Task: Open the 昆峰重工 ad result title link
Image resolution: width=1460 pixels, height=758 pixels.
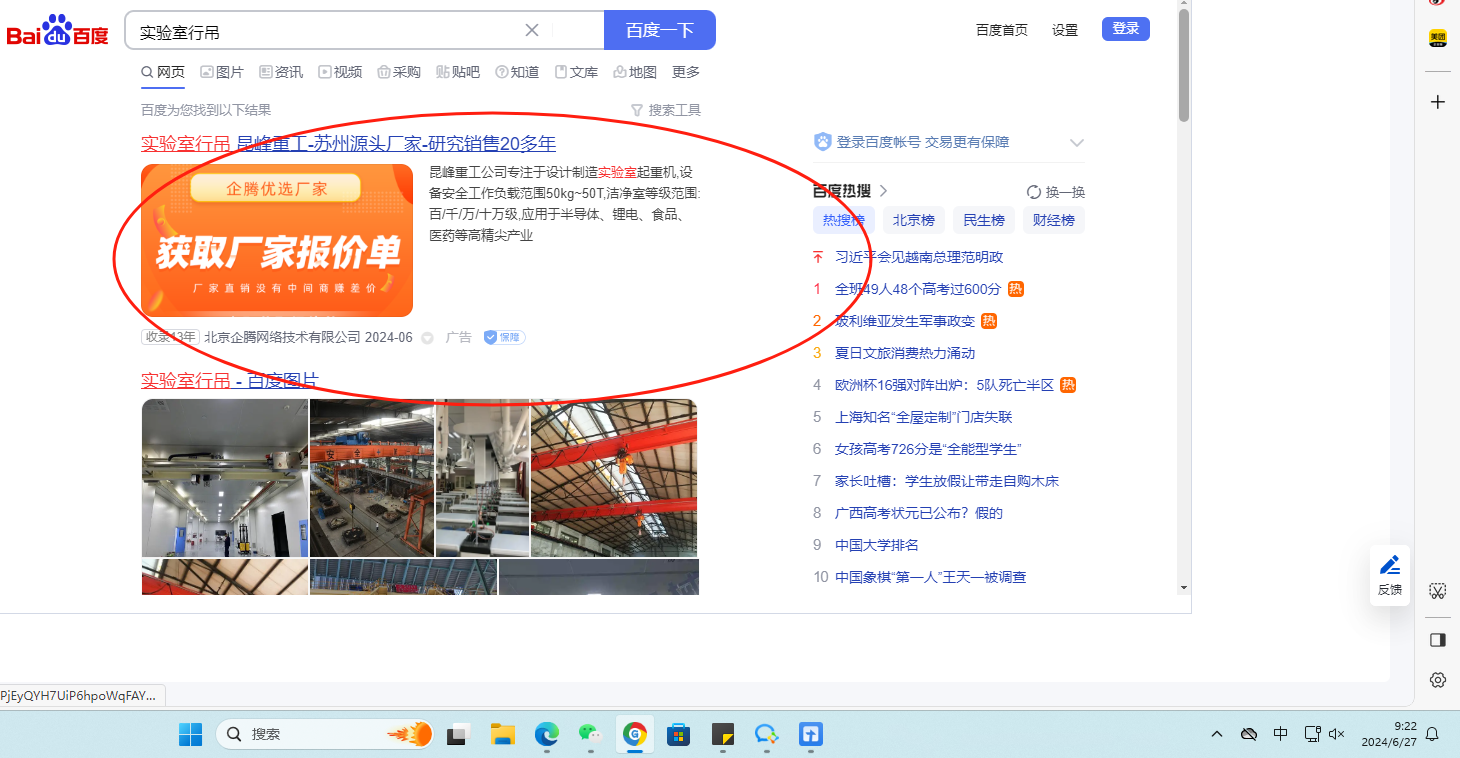Action: [348, 143]
